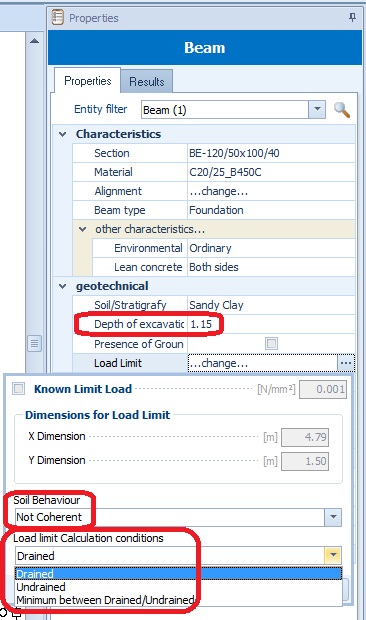The image size is (366, 620).
Task: Click the magnifier search icon beside Entity filter
Action: click(341, 110)
